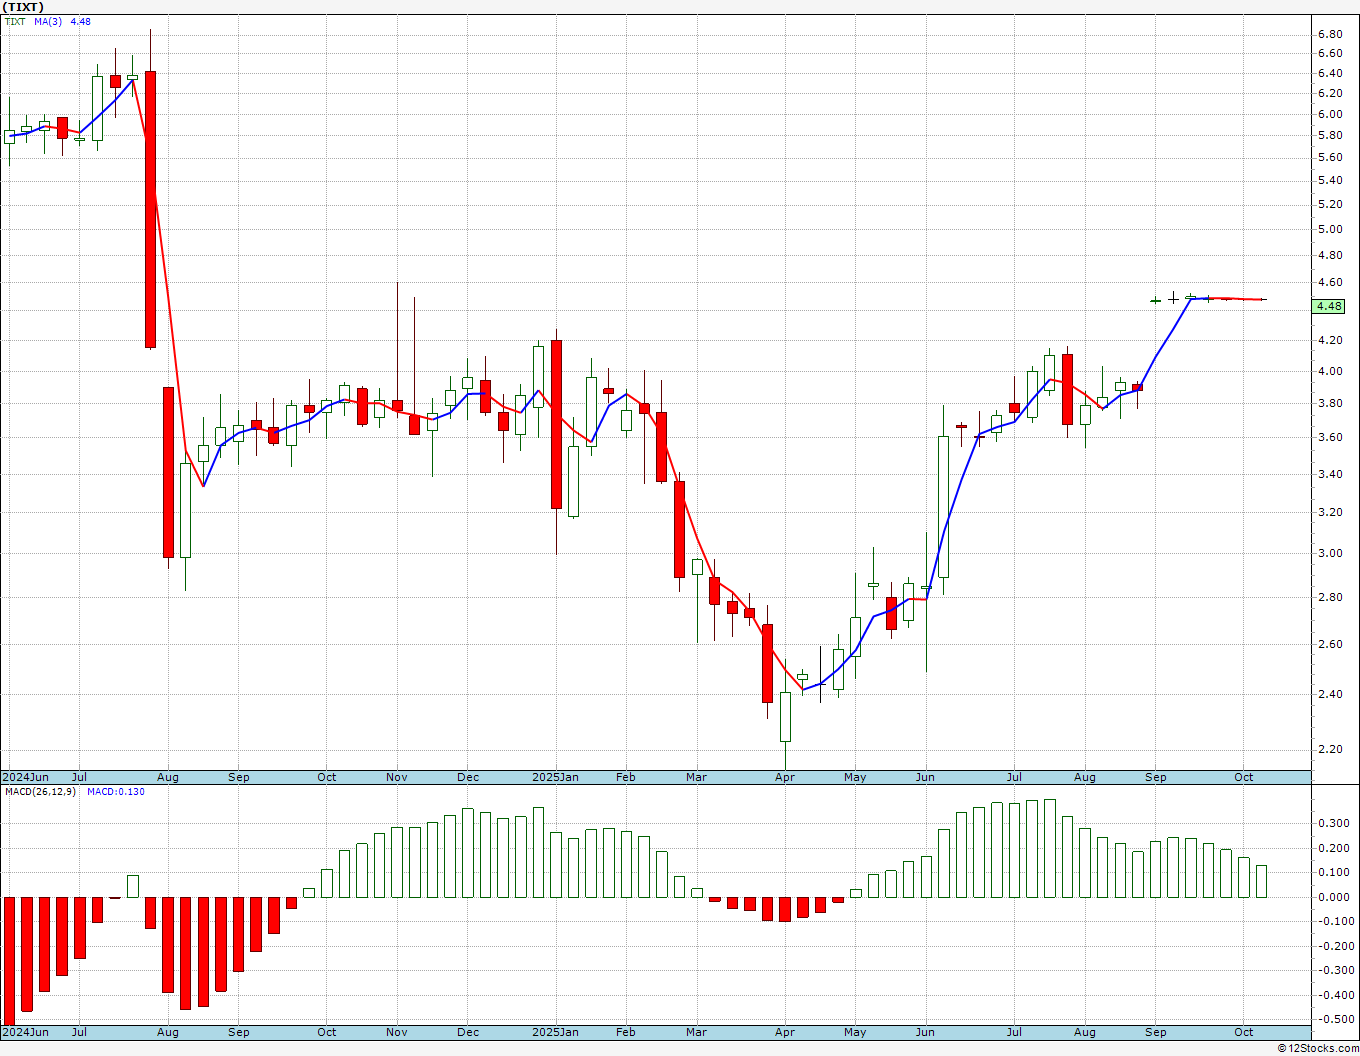Screen dimensions: 1360x1056
Task: Click May on the price chart date axis
Action: [x=855, y=777]
